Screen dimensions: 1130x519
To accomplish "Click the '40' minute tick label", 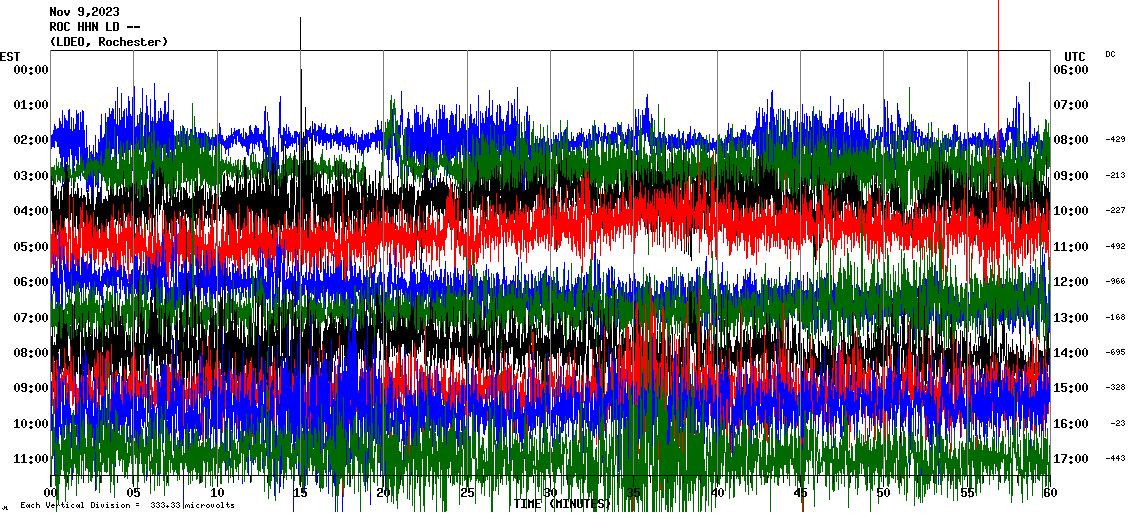I will click(717, 493).
